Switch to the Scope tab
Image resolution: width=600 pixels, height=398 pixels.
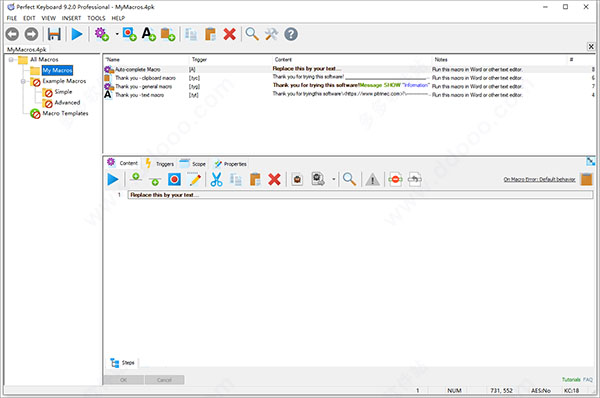point(193,163)
